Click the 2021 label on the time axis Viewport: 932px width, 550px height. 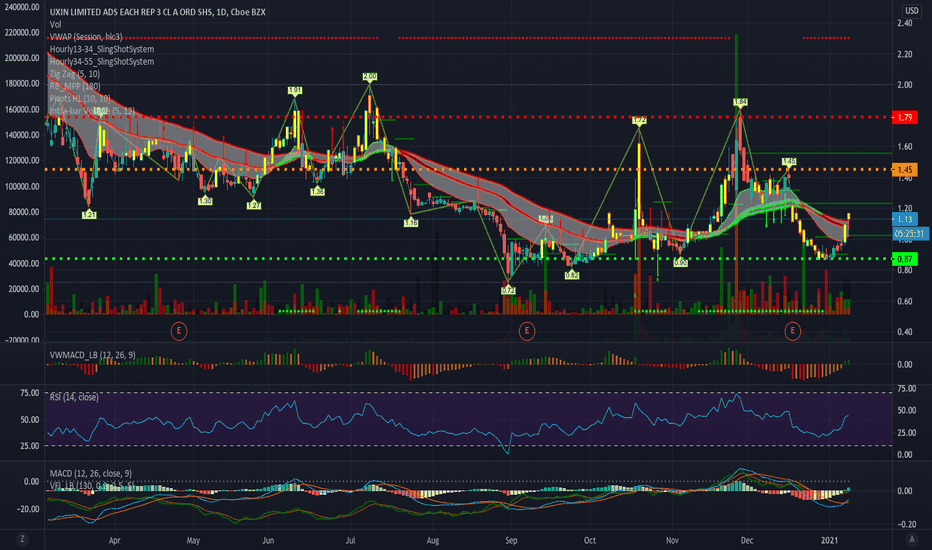[x=829, y=540]
